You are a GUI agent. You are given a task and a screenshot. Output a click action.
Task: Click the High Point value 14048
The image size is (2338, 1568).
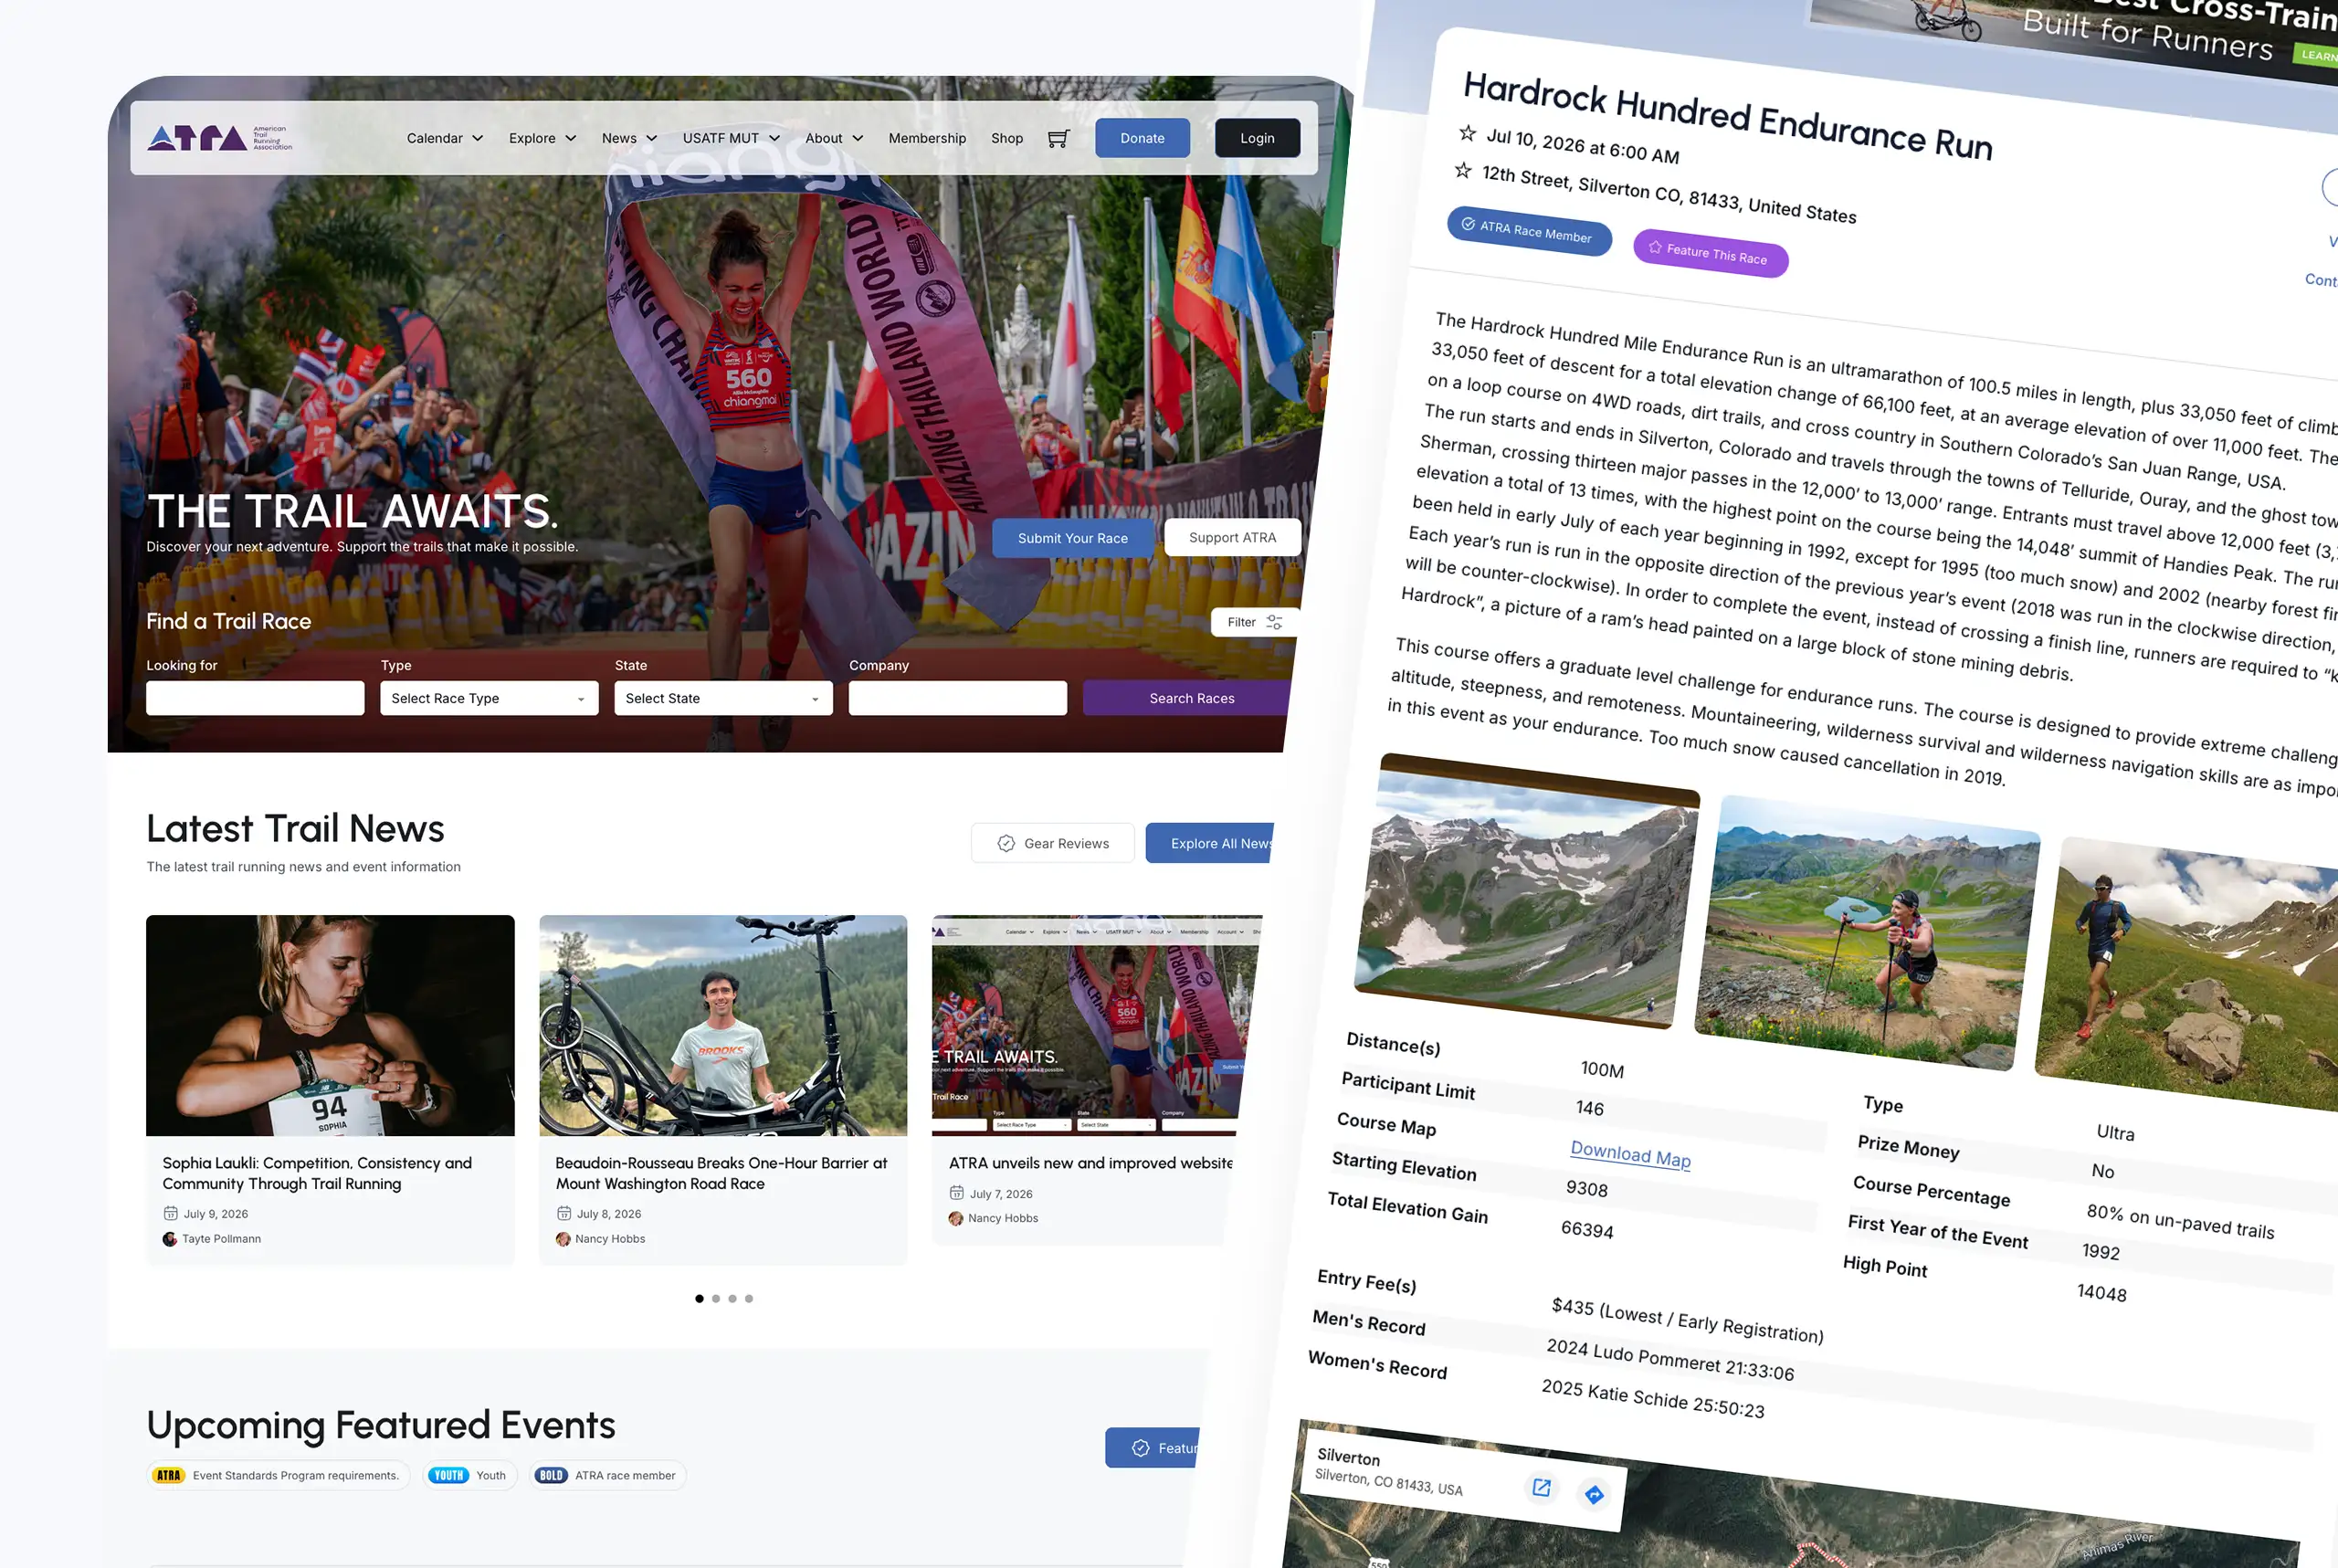click(x=2102, y=1292)
